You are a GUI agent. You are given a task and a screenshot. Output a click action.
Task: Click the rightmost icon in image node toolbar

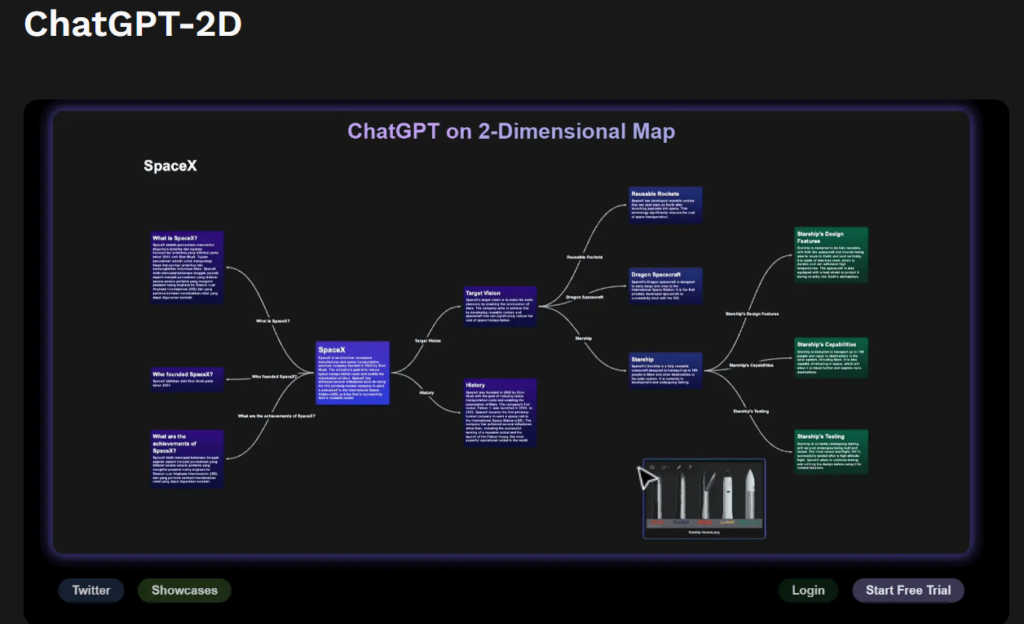coord(690,467)
